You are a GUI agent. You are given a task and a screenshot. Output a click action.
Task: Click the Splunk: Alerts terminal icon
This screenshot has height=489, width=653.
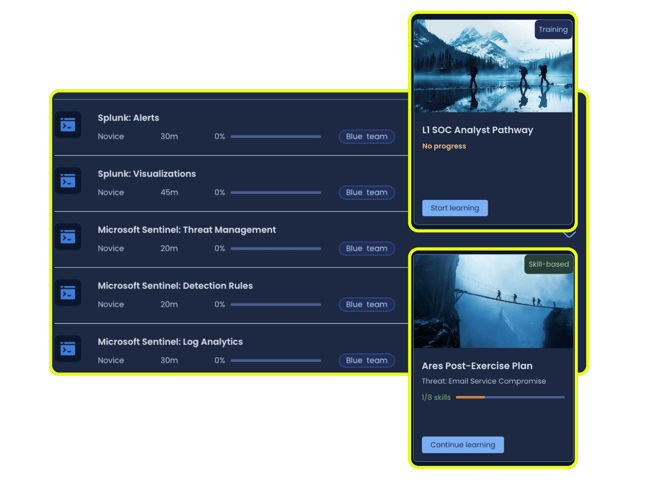68,126
